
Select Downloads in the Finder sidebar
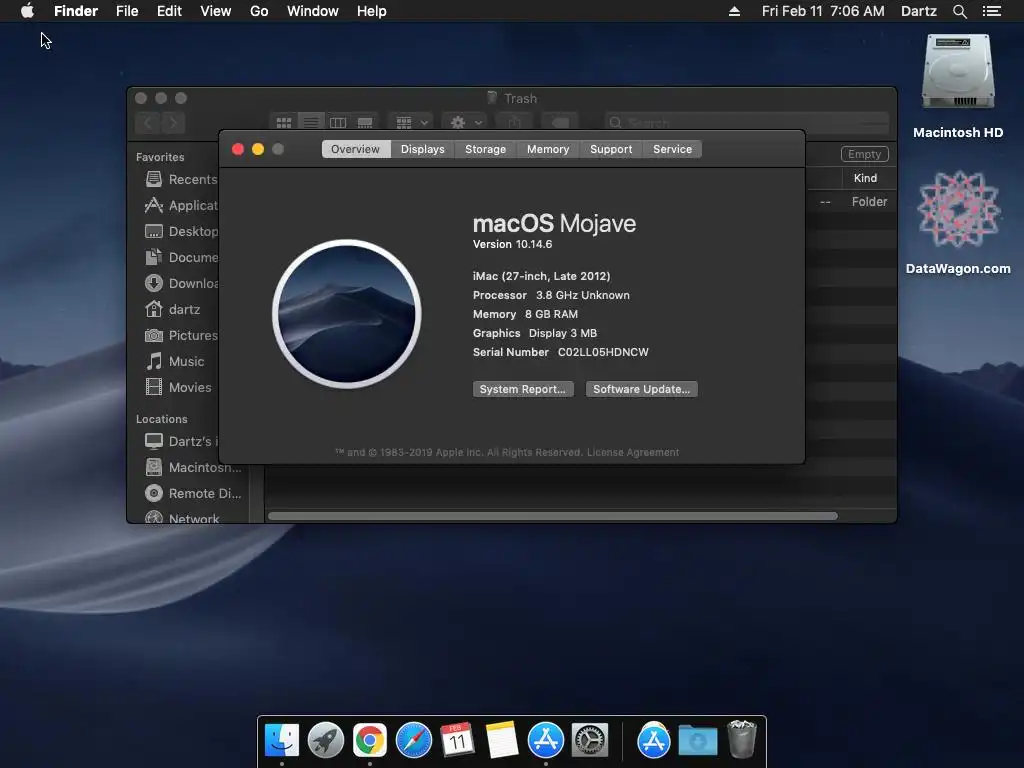click(x=181, y=283)
